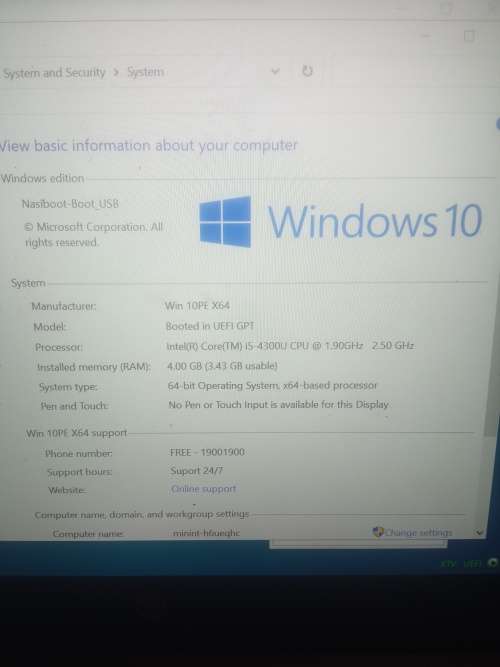500x667 pixels.
Task: Click the 'FREE - 19001900' phone number
Action: pyautogui.click(x=207, y=452)
